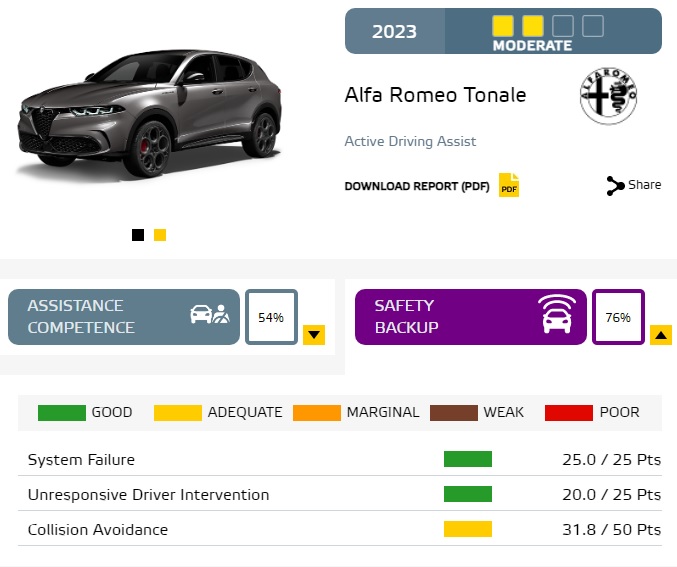677x567 pixels.
Task: Click the System Failure green rating bar
Action: click(468, 459)
